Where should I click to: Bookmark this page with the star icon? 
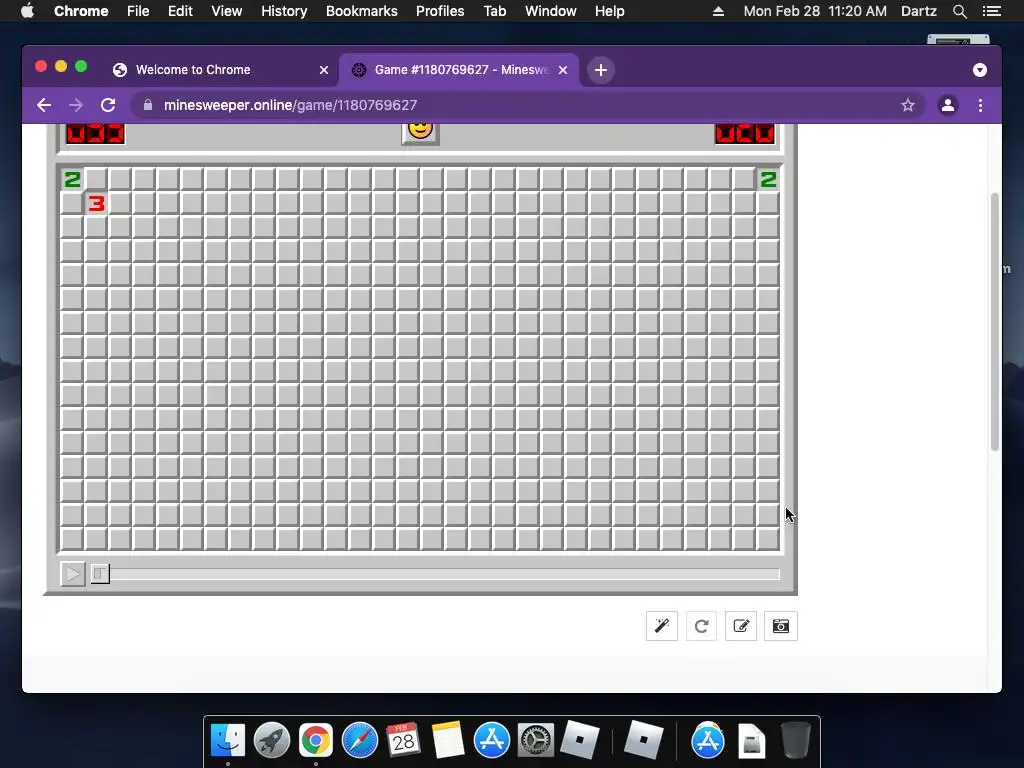point(908,105)
